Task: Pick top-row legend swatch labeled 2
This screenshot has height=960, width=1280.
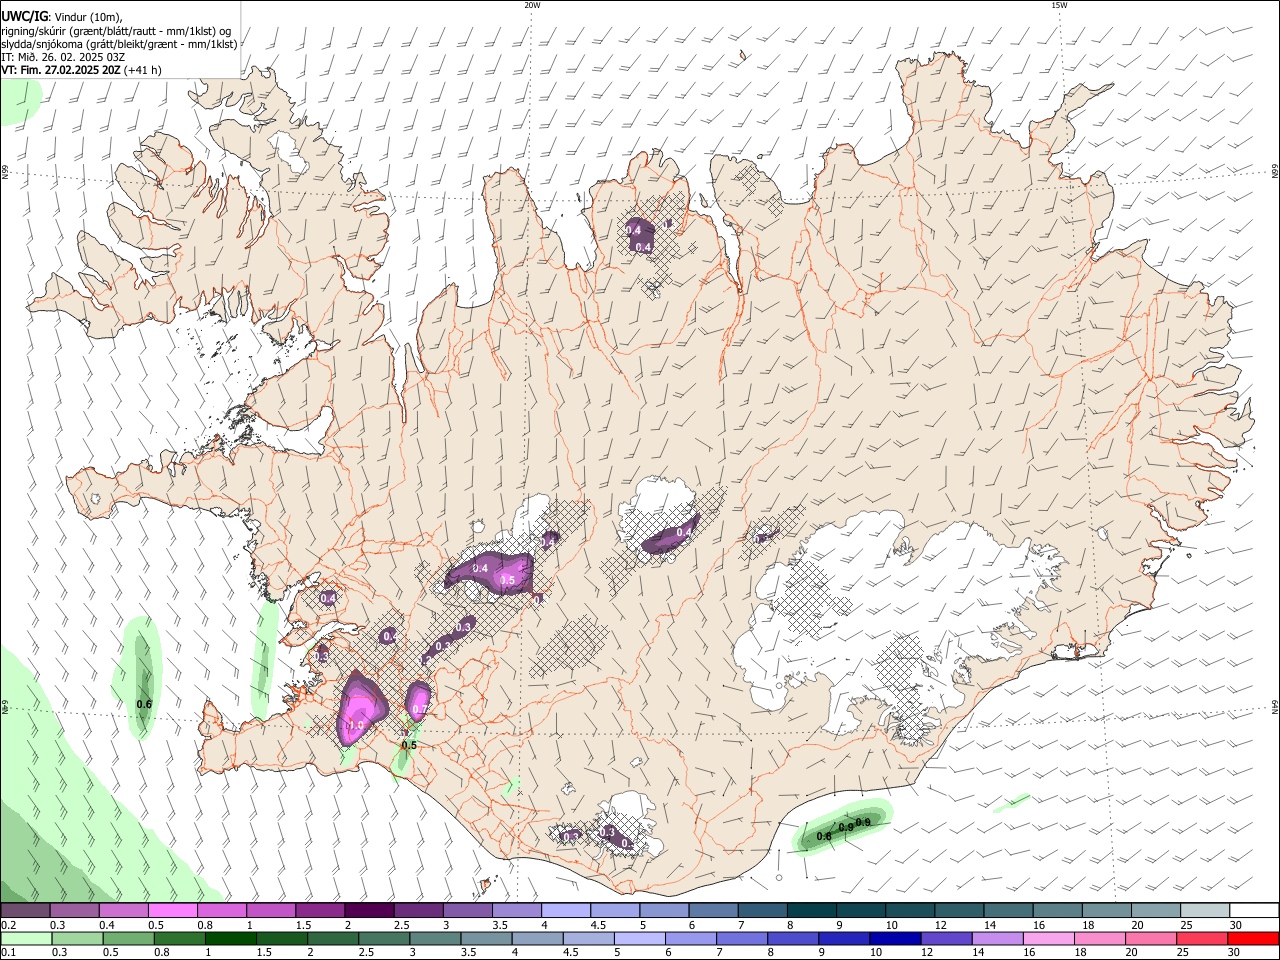Action: [368, 910]
